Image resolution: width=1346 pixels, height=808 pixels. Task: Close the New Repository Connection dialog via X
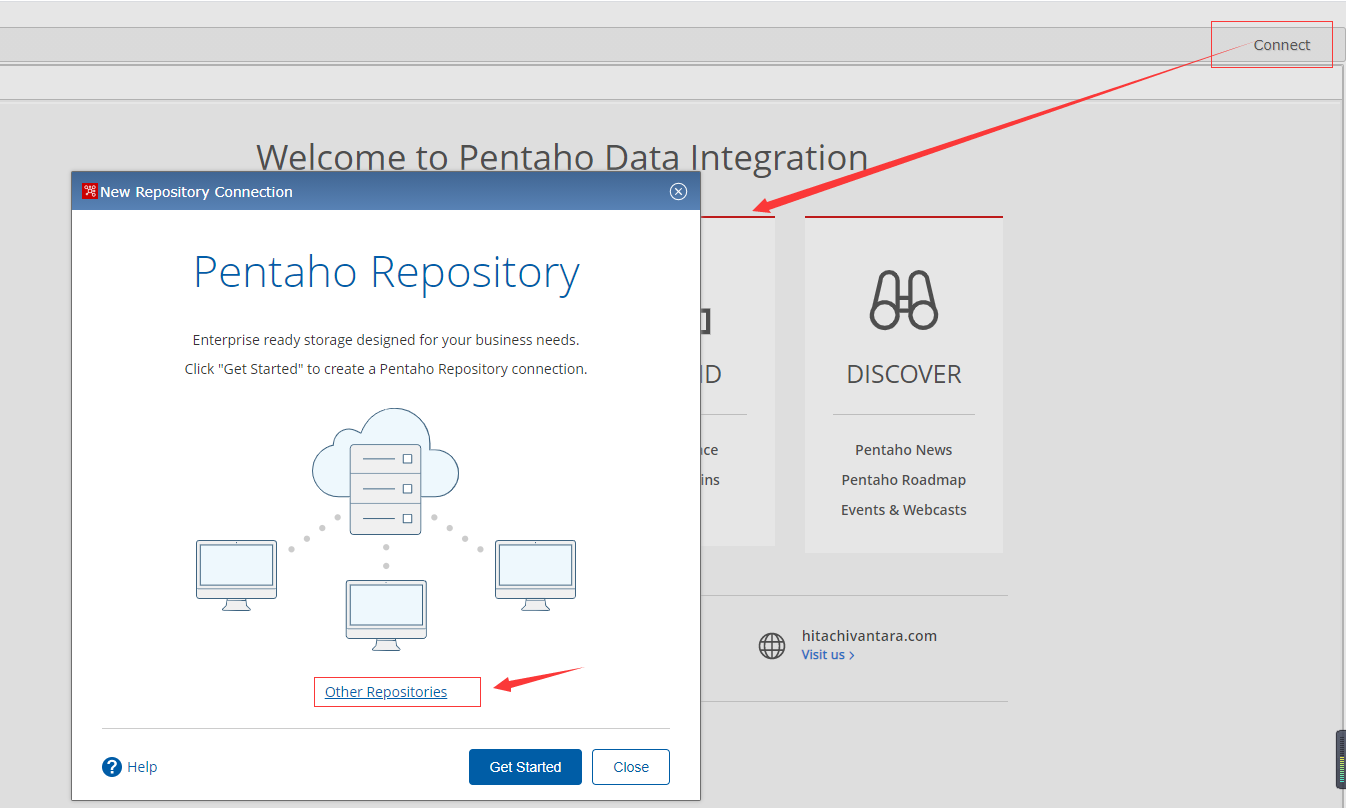(x=678, y=191)
